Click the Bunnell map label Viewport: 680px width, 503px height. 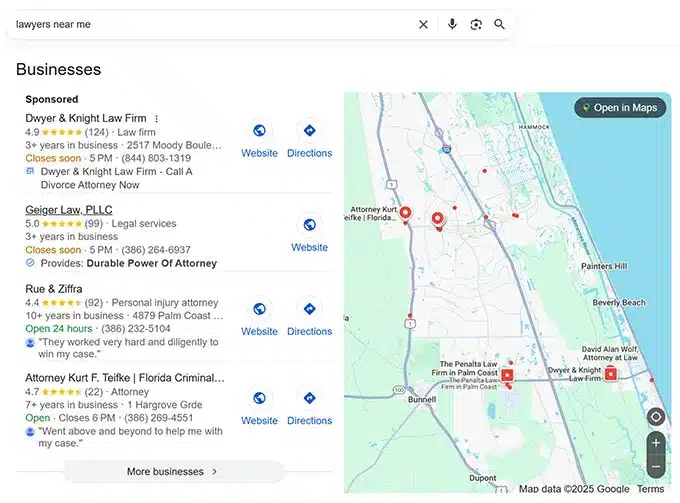422,399
